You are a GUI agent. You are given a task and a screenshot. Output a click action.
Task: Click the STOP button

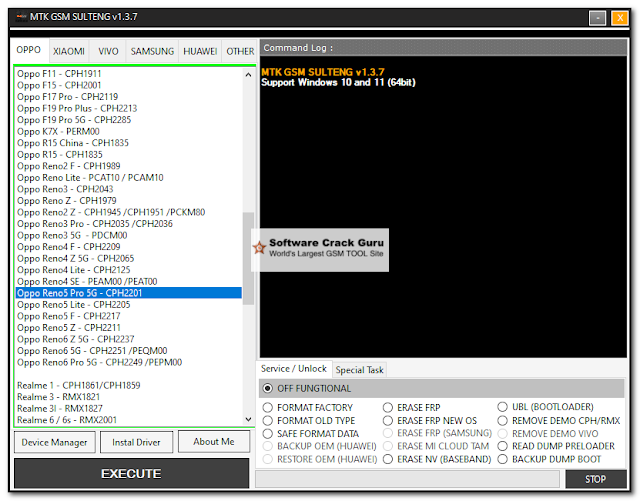(596, 479)
